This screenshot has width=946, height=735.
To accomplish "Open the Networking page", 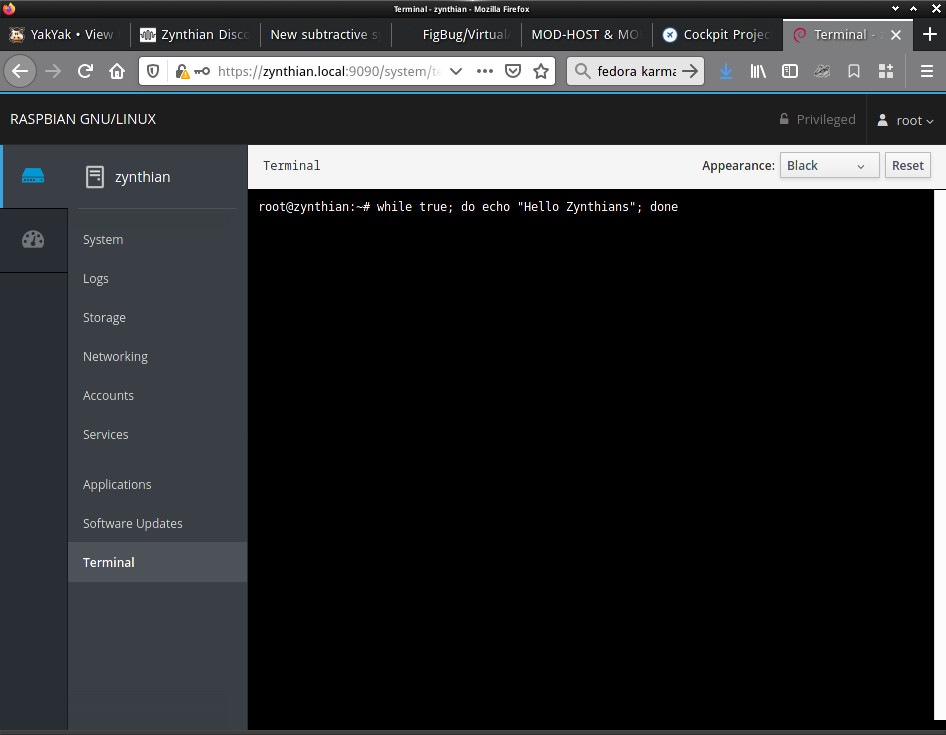I will 157,357.
